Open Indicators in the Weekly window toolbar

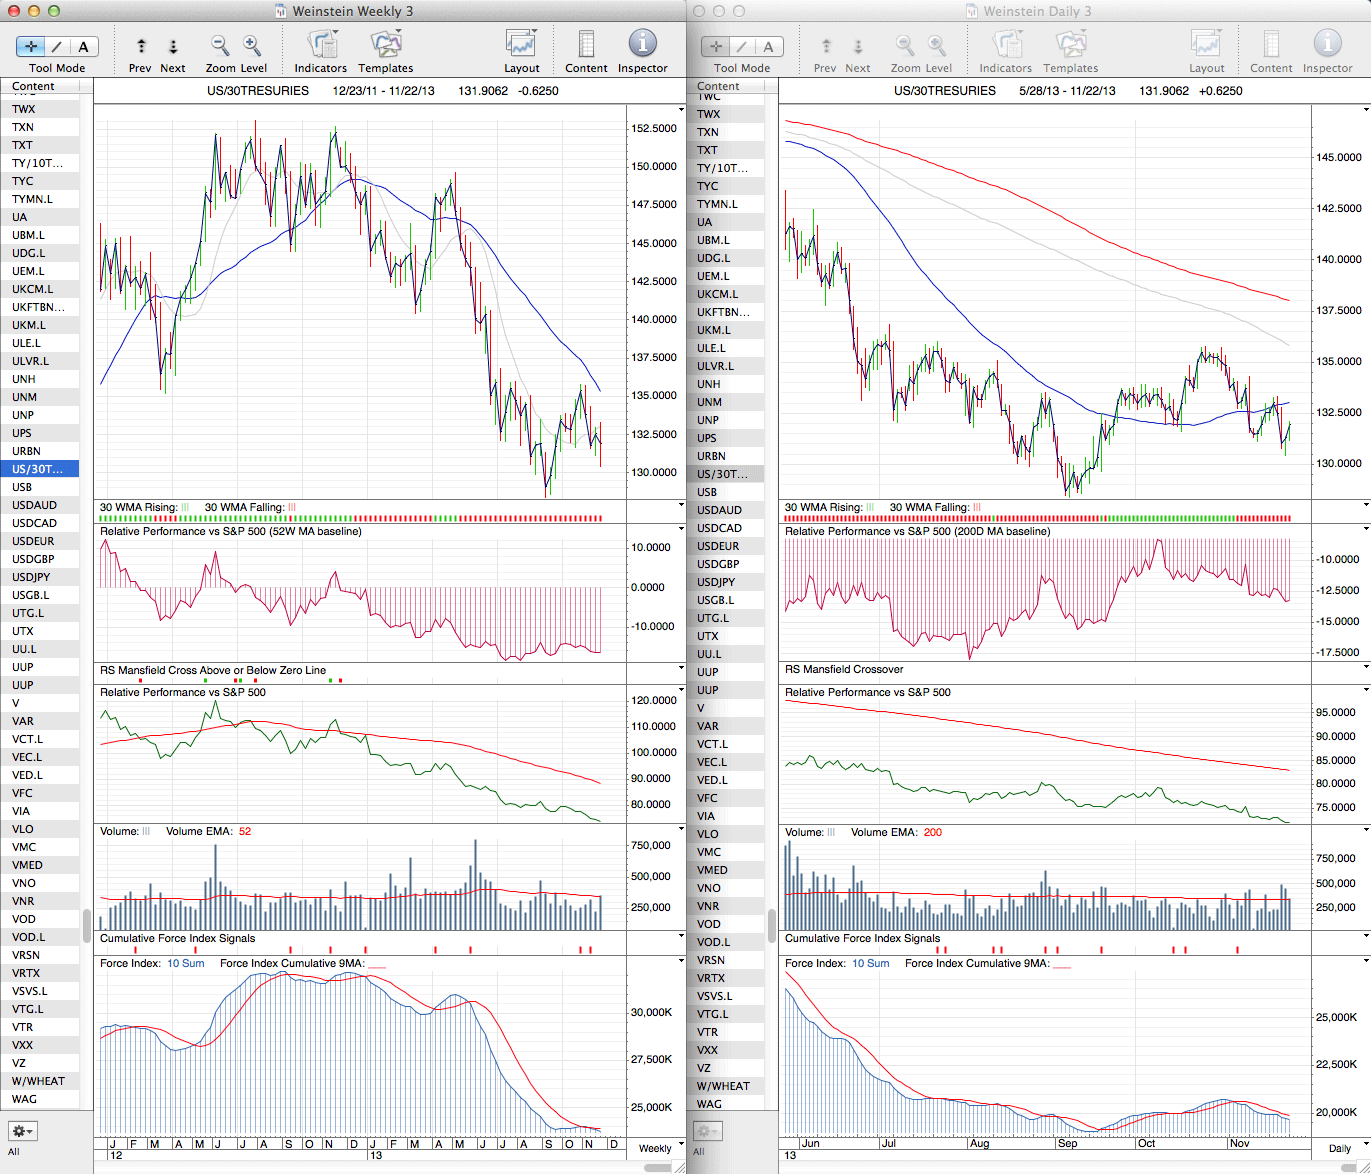point(321,45)
